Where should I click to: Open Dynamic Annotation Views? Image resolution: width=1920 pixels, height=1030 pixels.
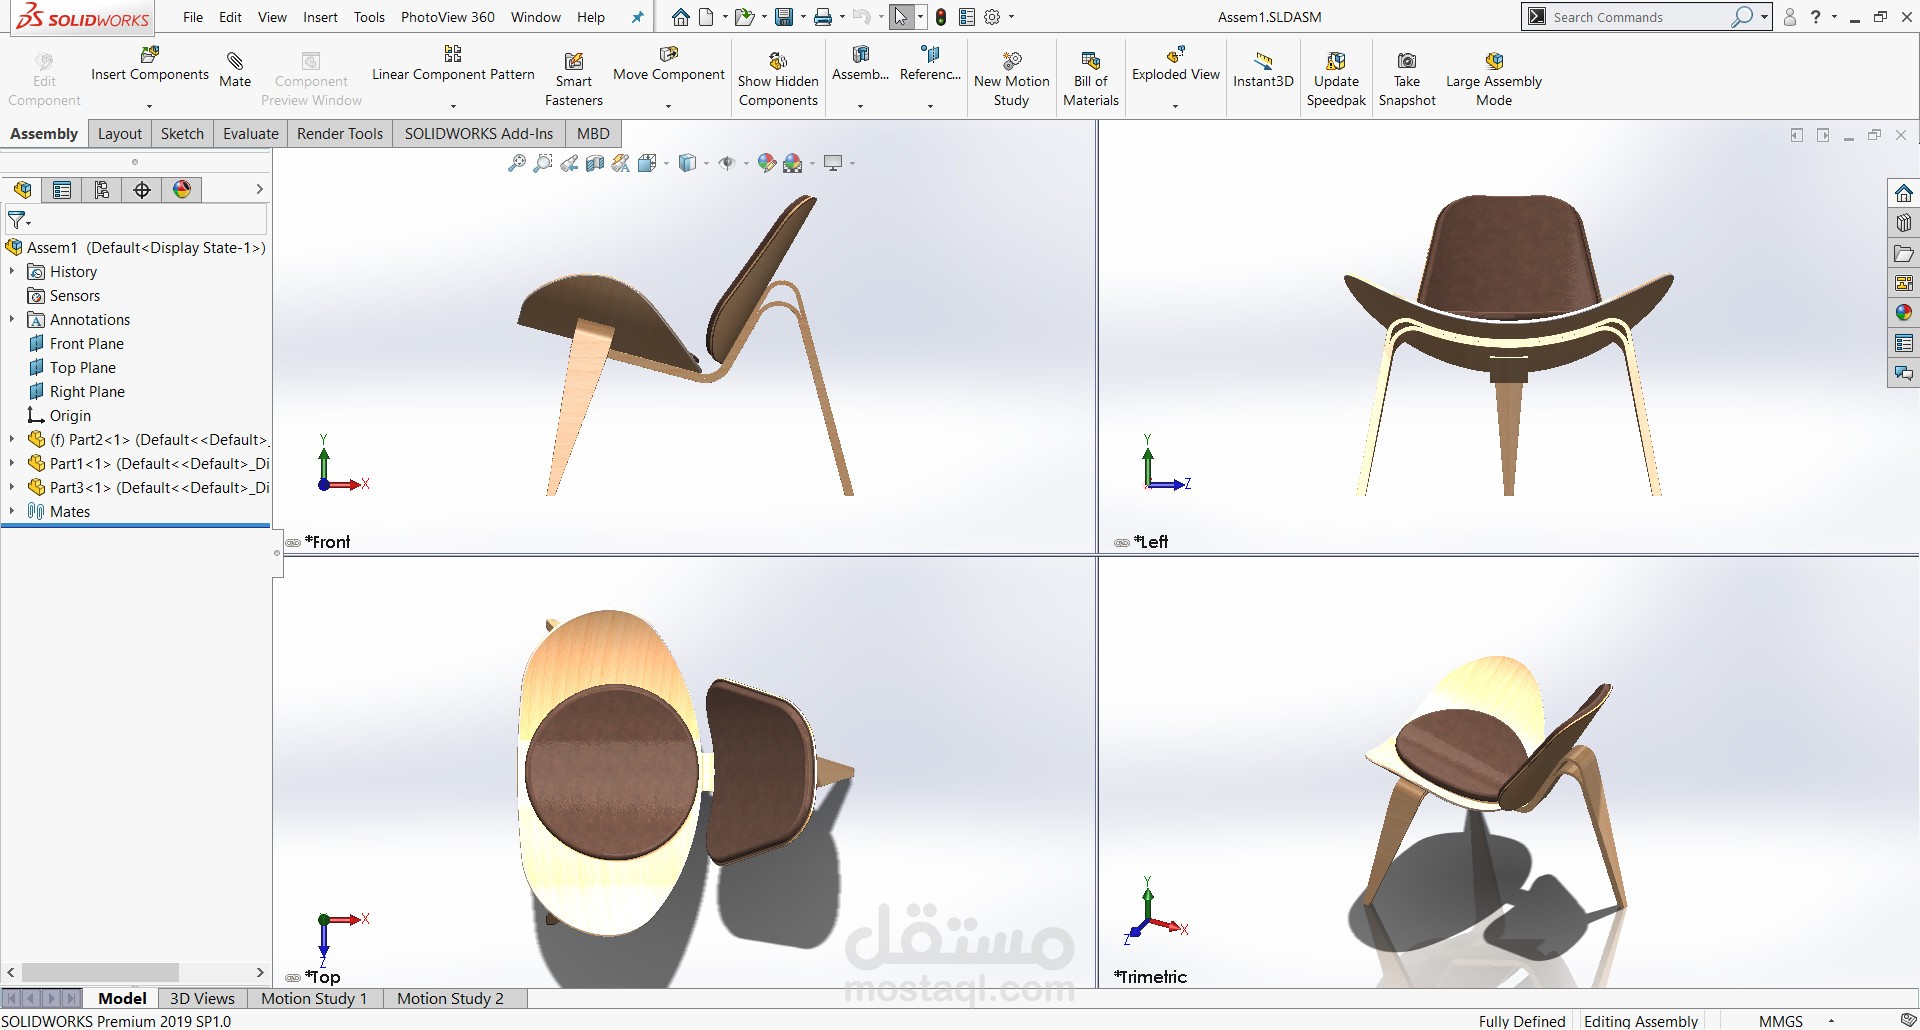point(621,163)
